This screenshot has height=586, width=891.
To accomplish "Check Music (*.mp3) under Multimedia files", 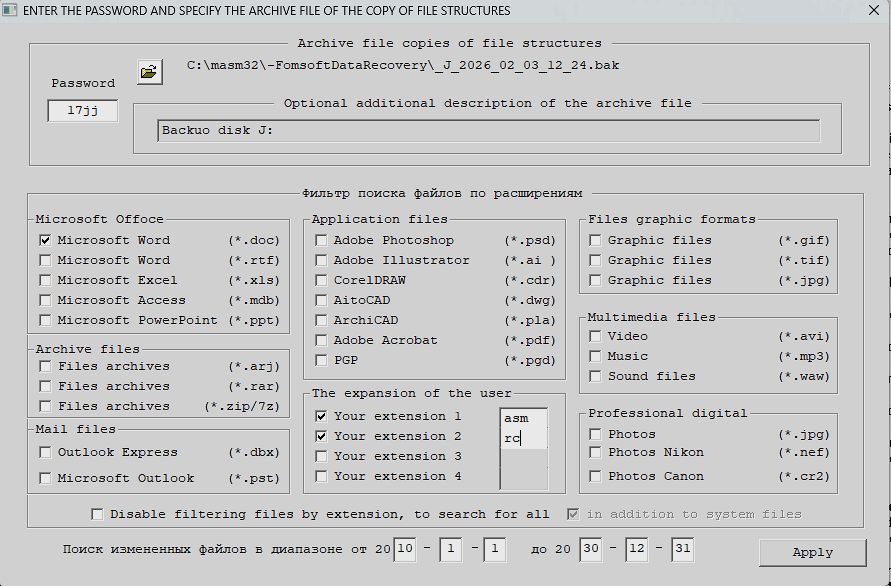I will 595,355.
